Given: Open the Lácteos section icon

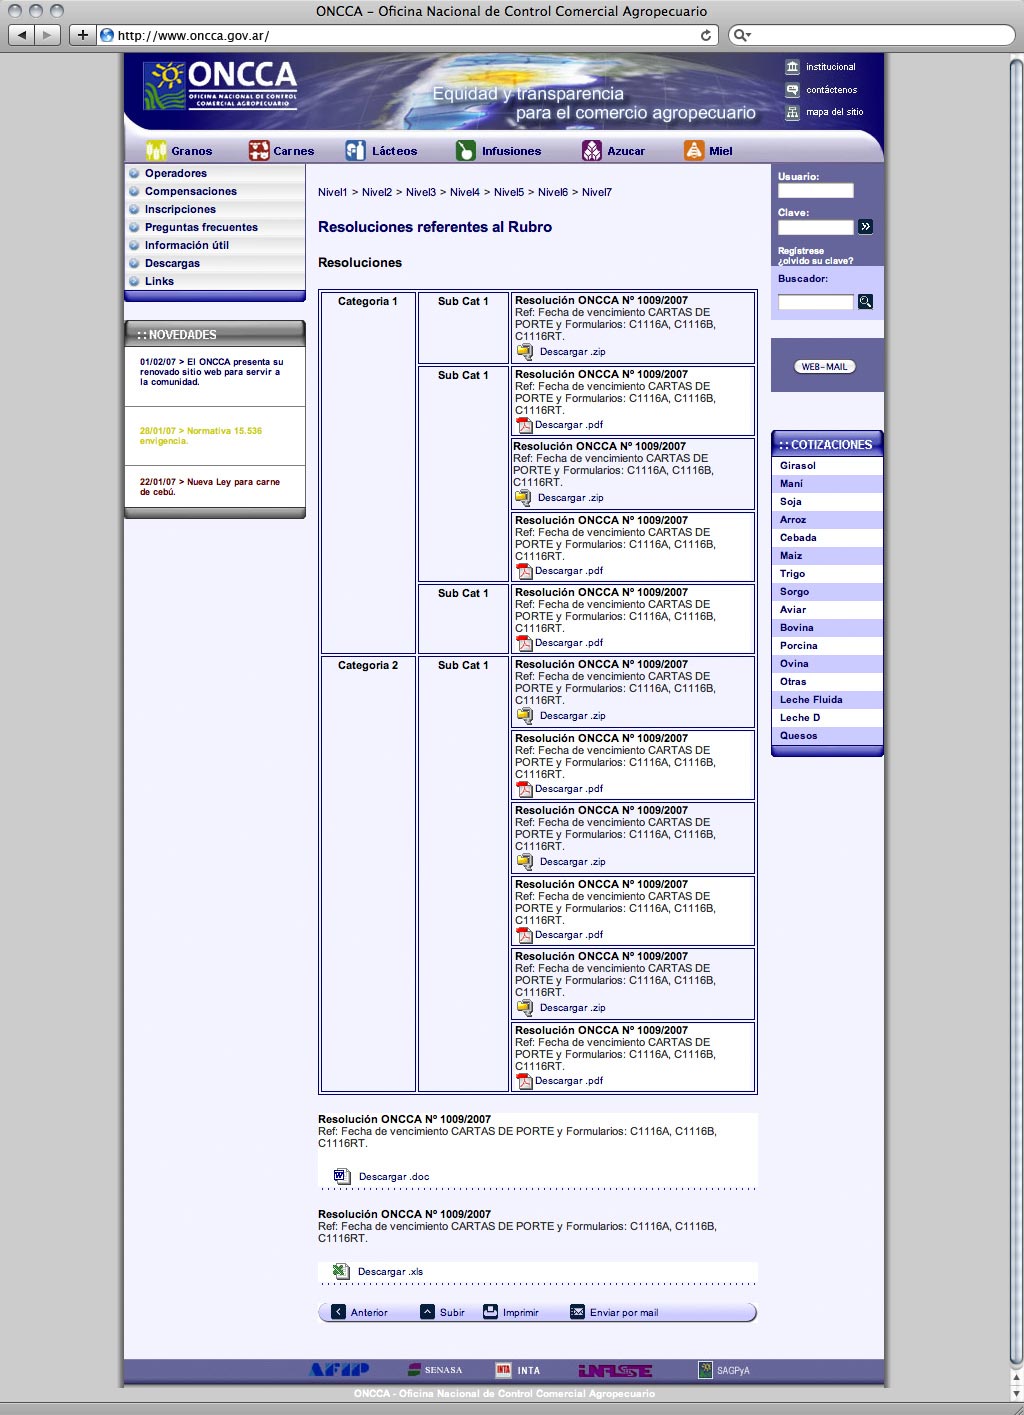Looking at the screenshot, I should (x=355, y=151).
